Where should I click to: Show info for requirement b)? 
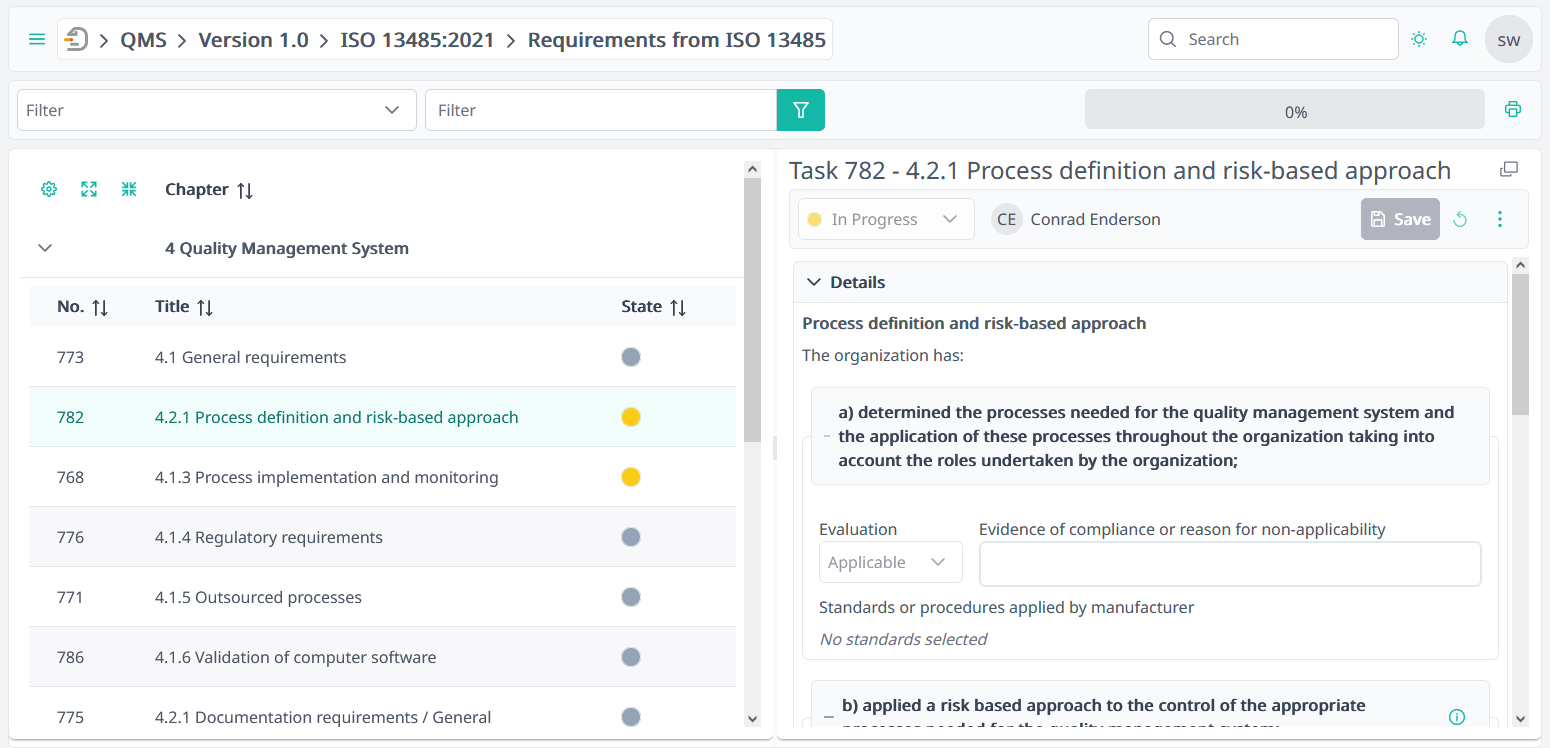point(1457,717)
